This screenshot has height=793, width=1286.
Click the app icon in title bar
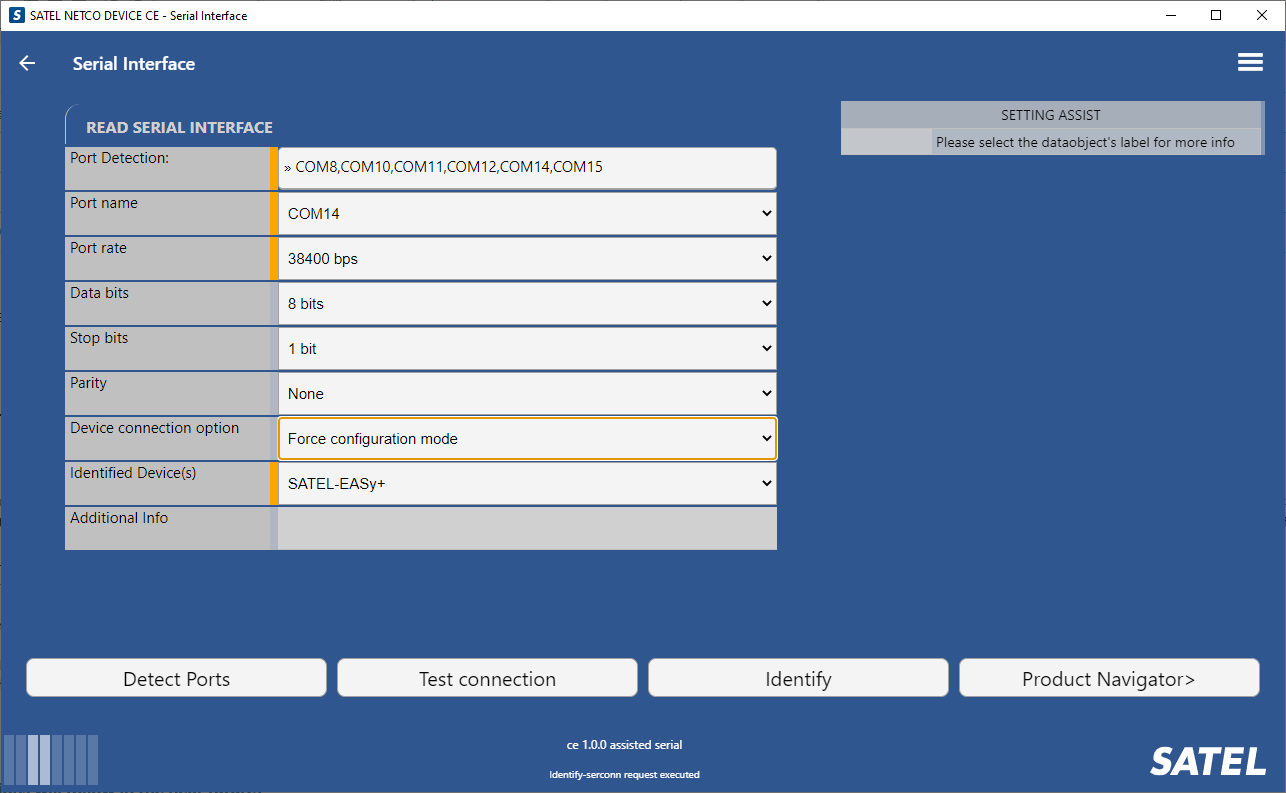(17, 15)
